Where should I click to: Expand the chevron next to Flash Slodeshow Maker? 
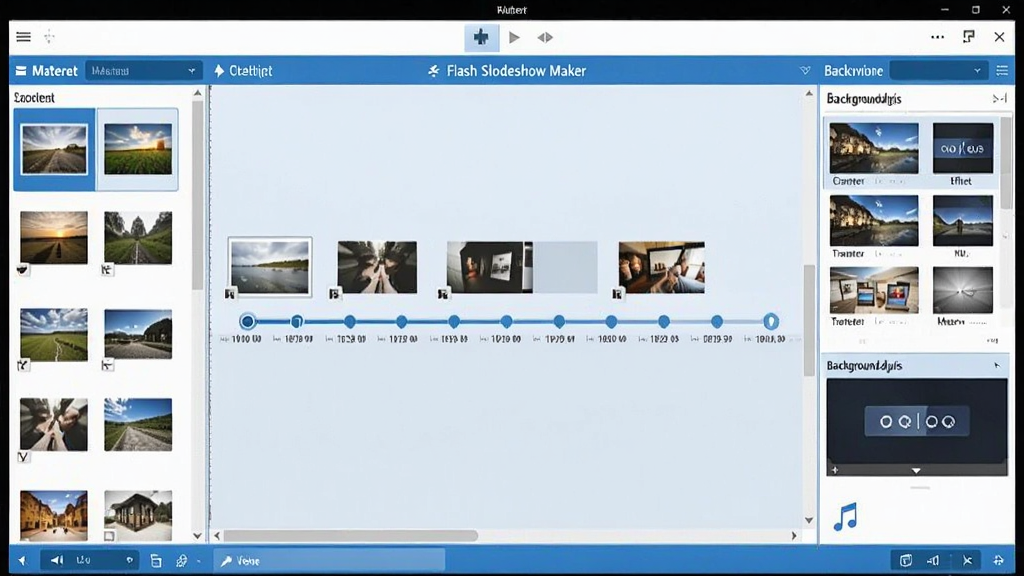point(805,71)
